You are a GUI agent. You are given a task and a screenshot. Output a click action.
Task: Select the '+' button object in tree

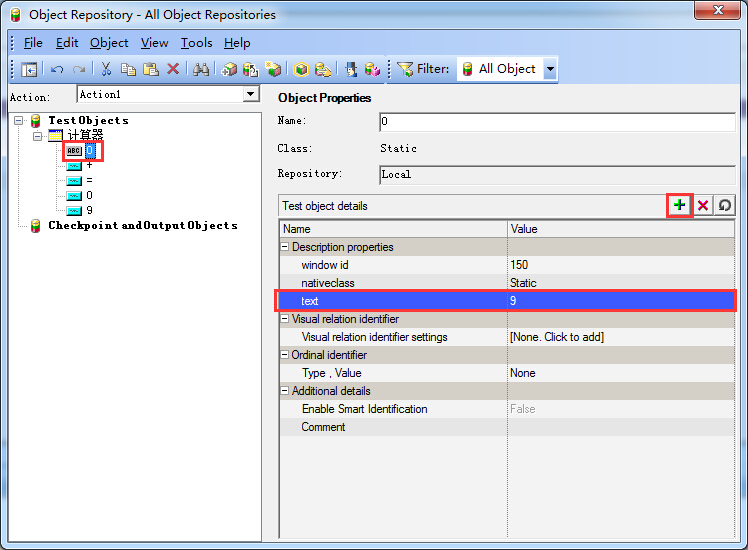click(89, 166)
